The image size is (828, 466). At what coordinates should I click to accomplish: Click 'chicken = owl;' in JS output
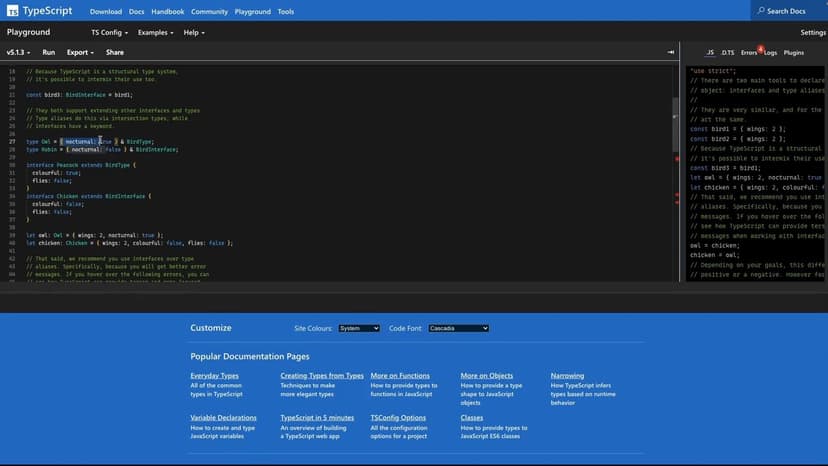[x=714, y=255]
